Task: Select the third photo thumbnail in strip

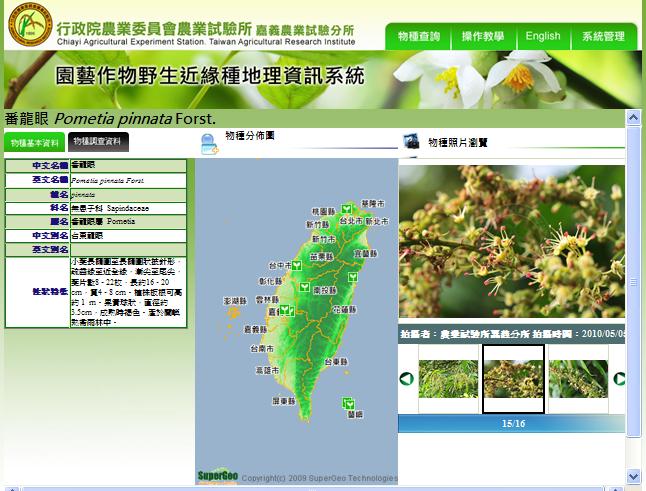Action: 578,379
